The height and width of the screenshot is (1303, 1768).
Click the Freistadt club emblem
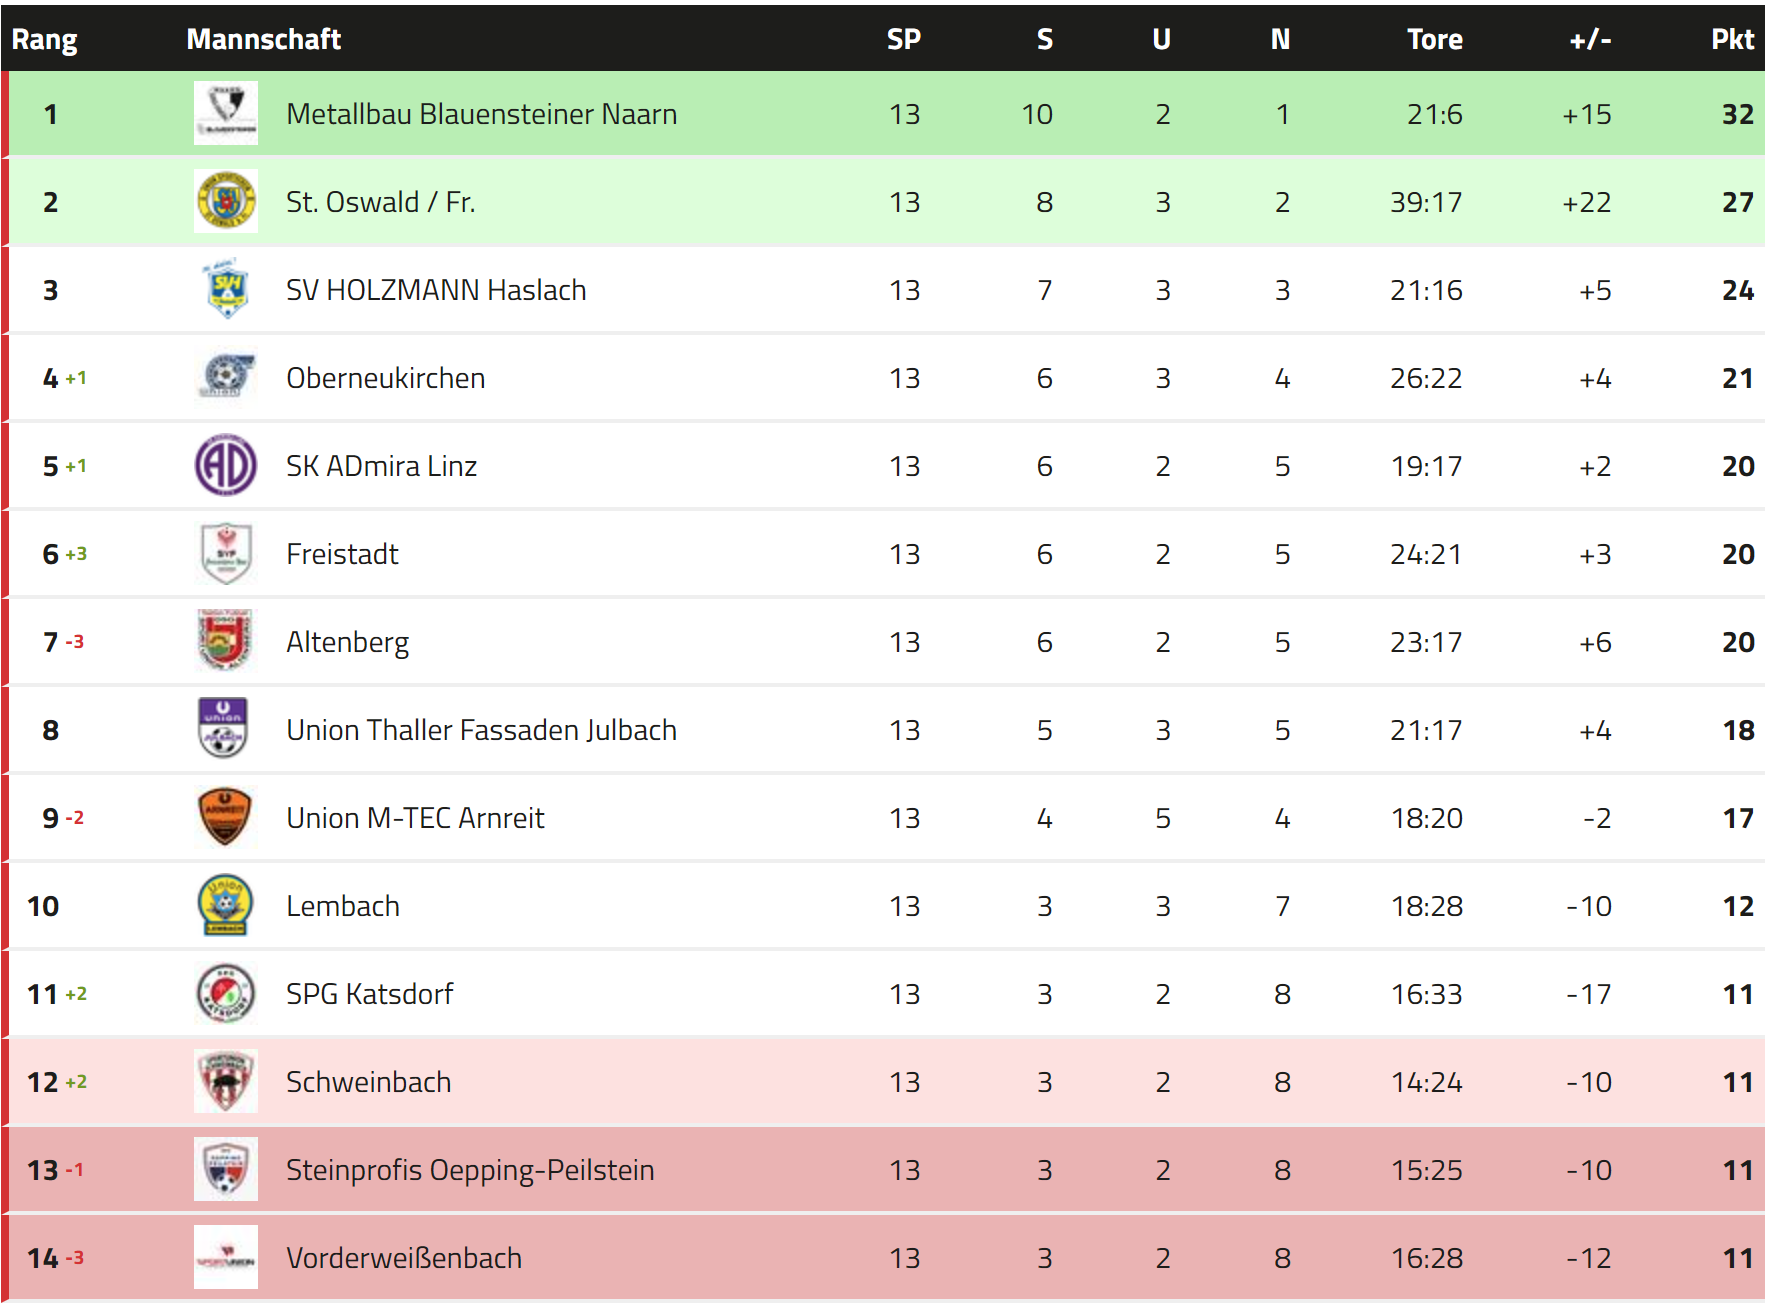pyautogui.click(x=226, y=554)
